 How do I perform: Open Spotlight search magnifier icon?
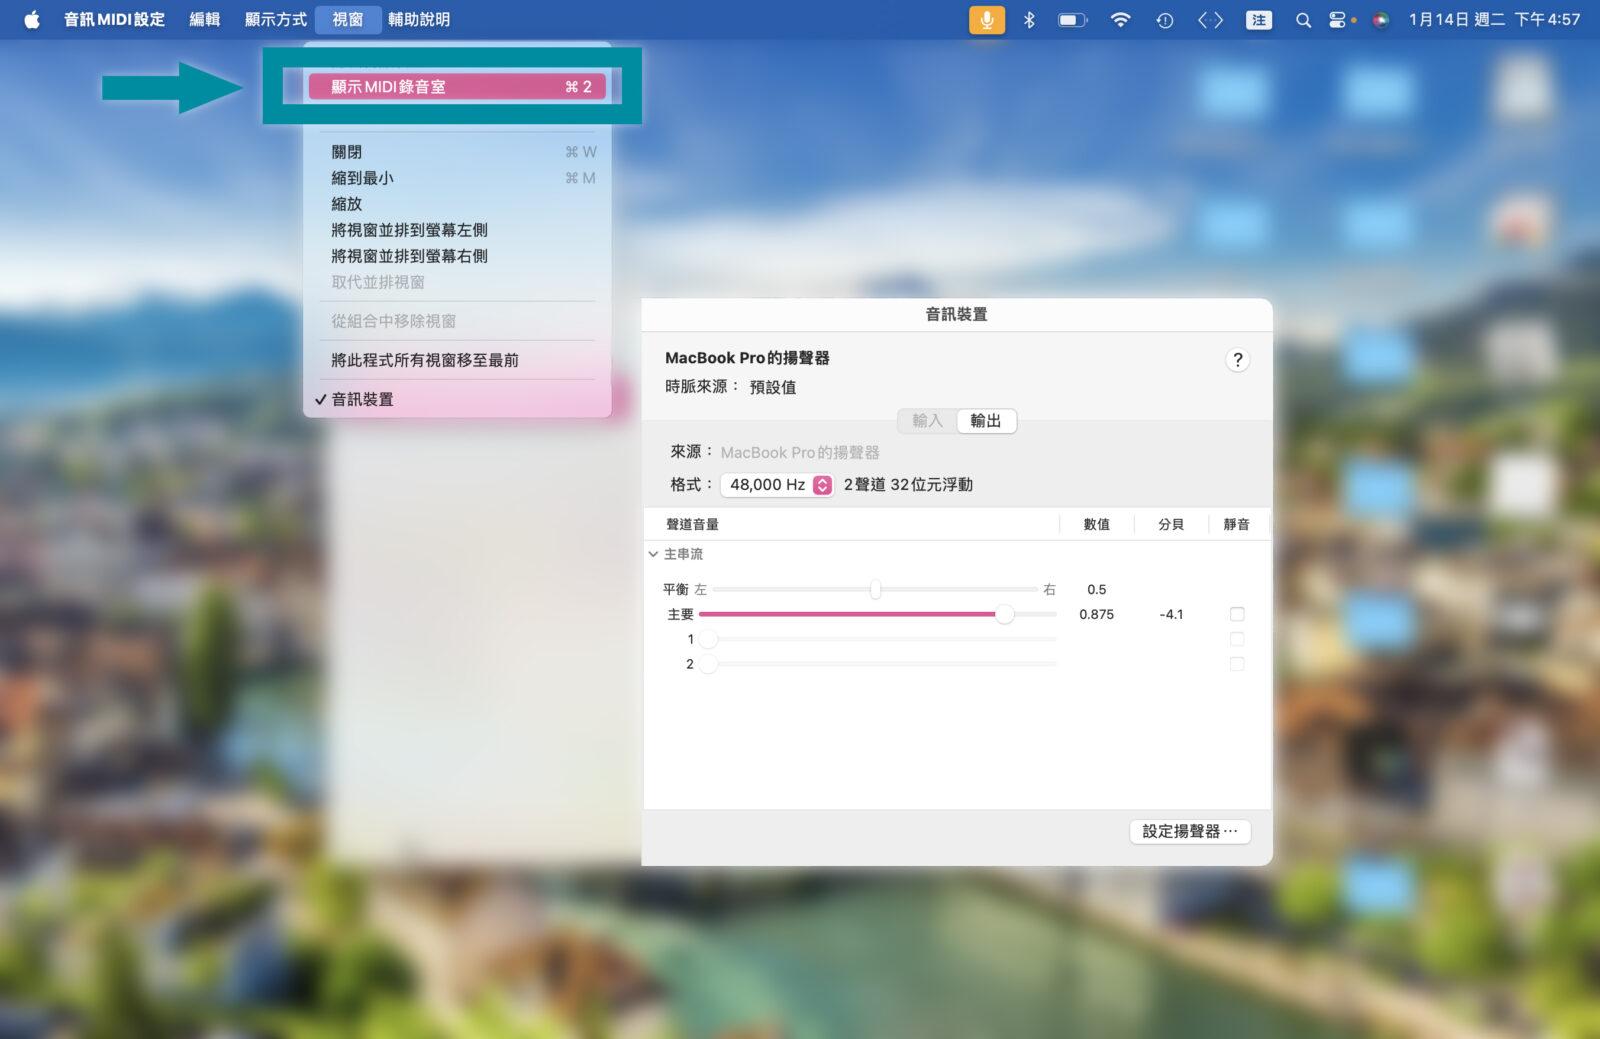click(x=1302, y=19)
